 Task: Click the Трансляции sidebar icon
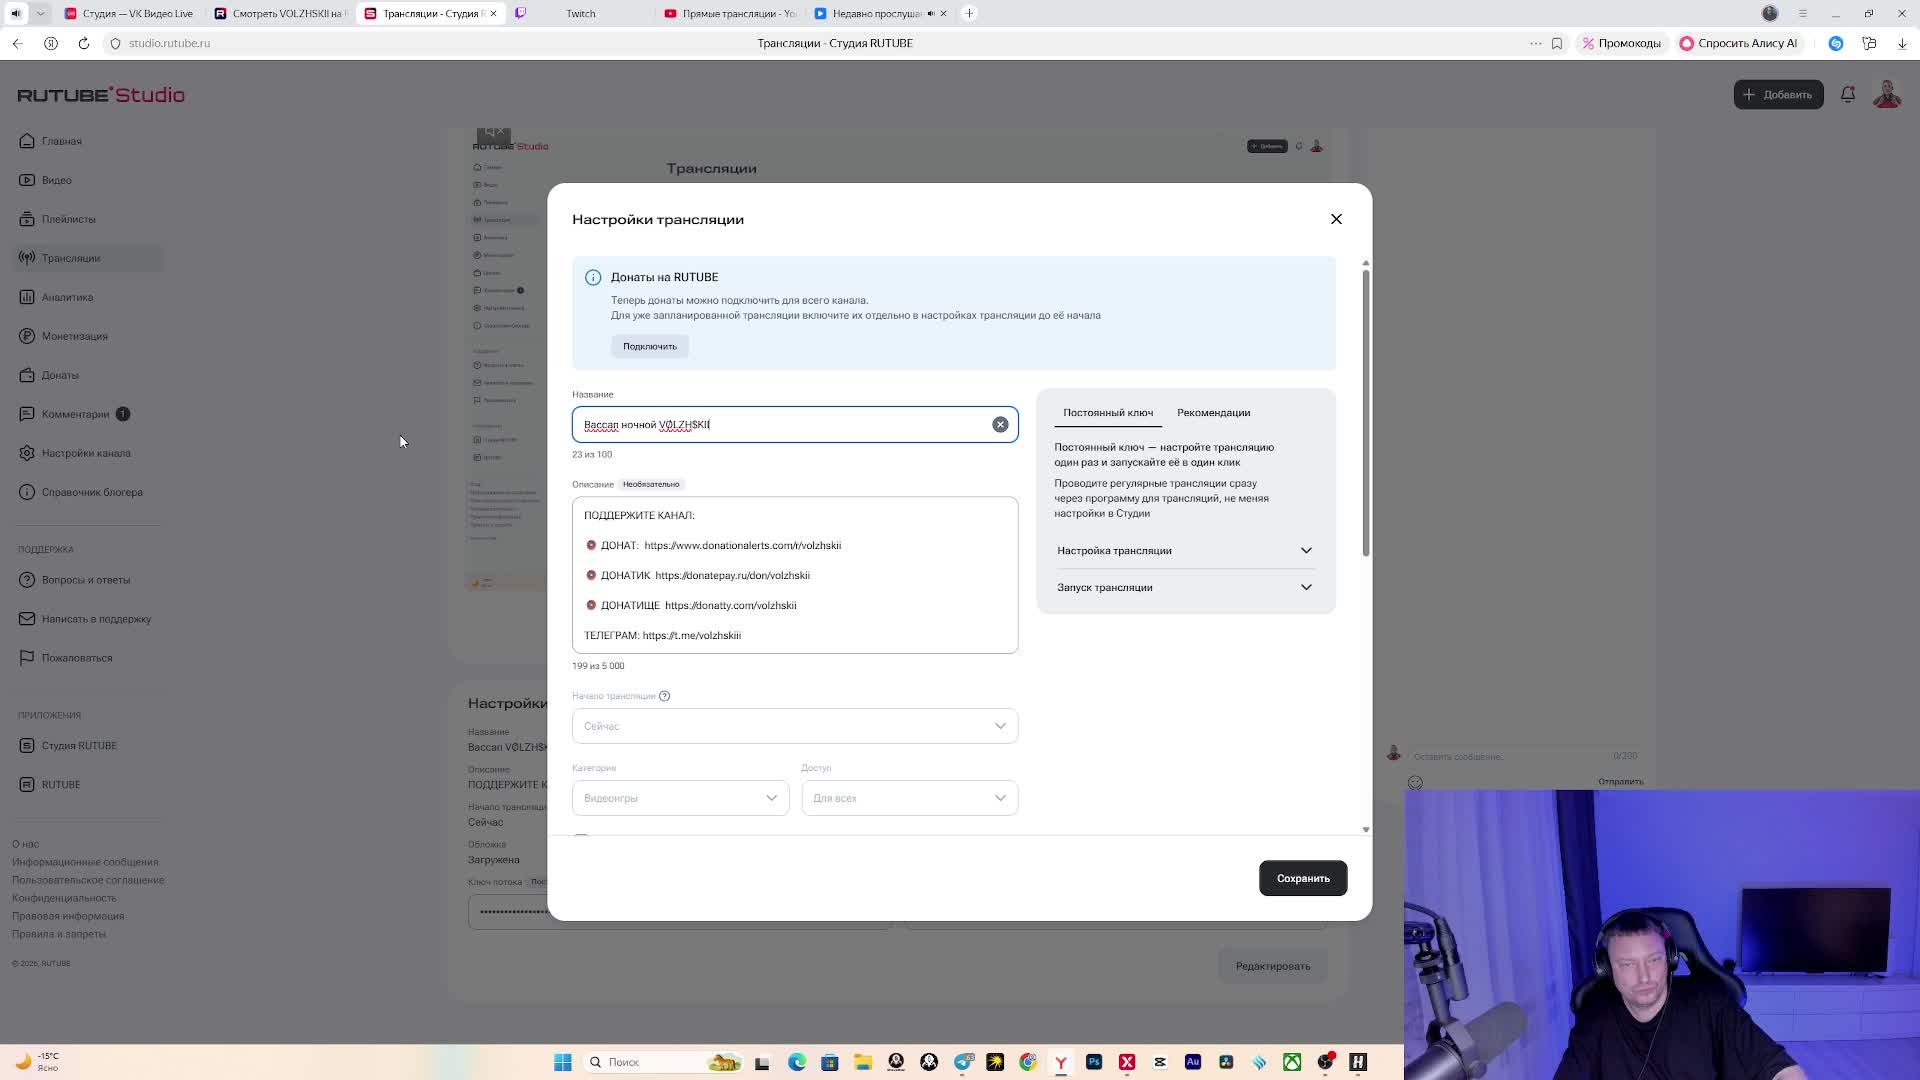(x=27, y=258)
